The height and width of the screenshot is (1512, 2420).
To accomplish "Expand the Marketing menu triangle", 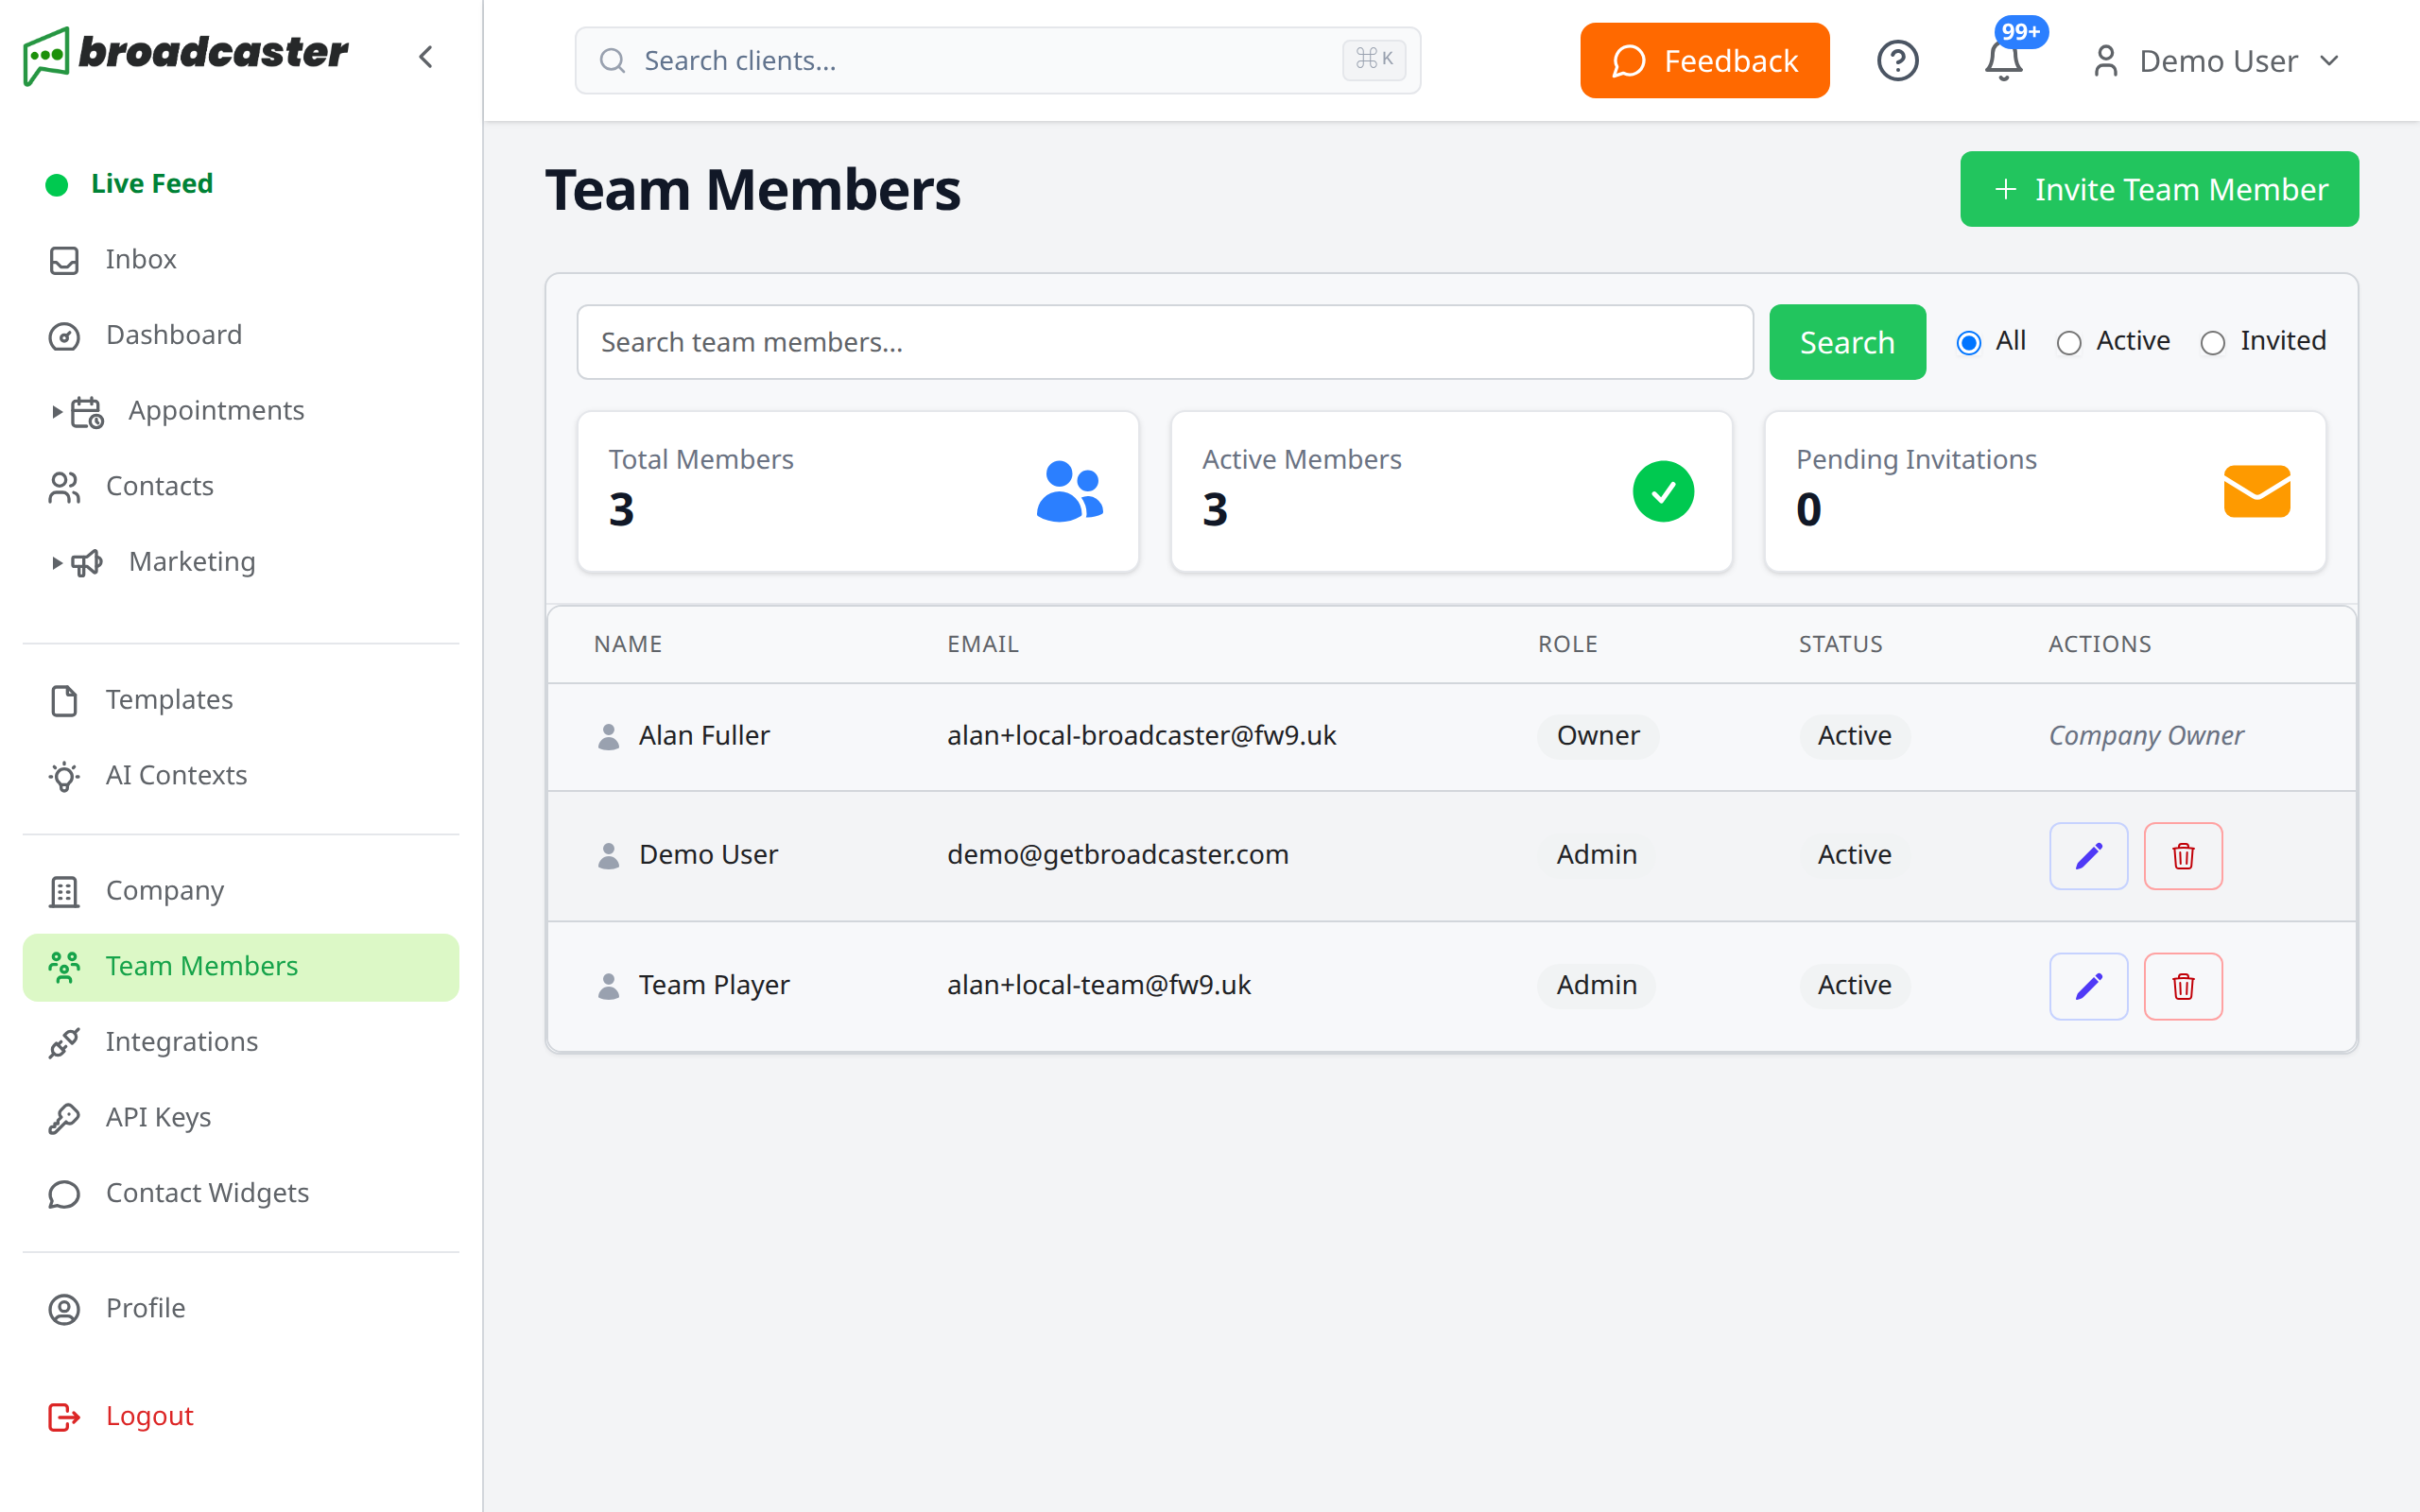I will pos(57,563).
